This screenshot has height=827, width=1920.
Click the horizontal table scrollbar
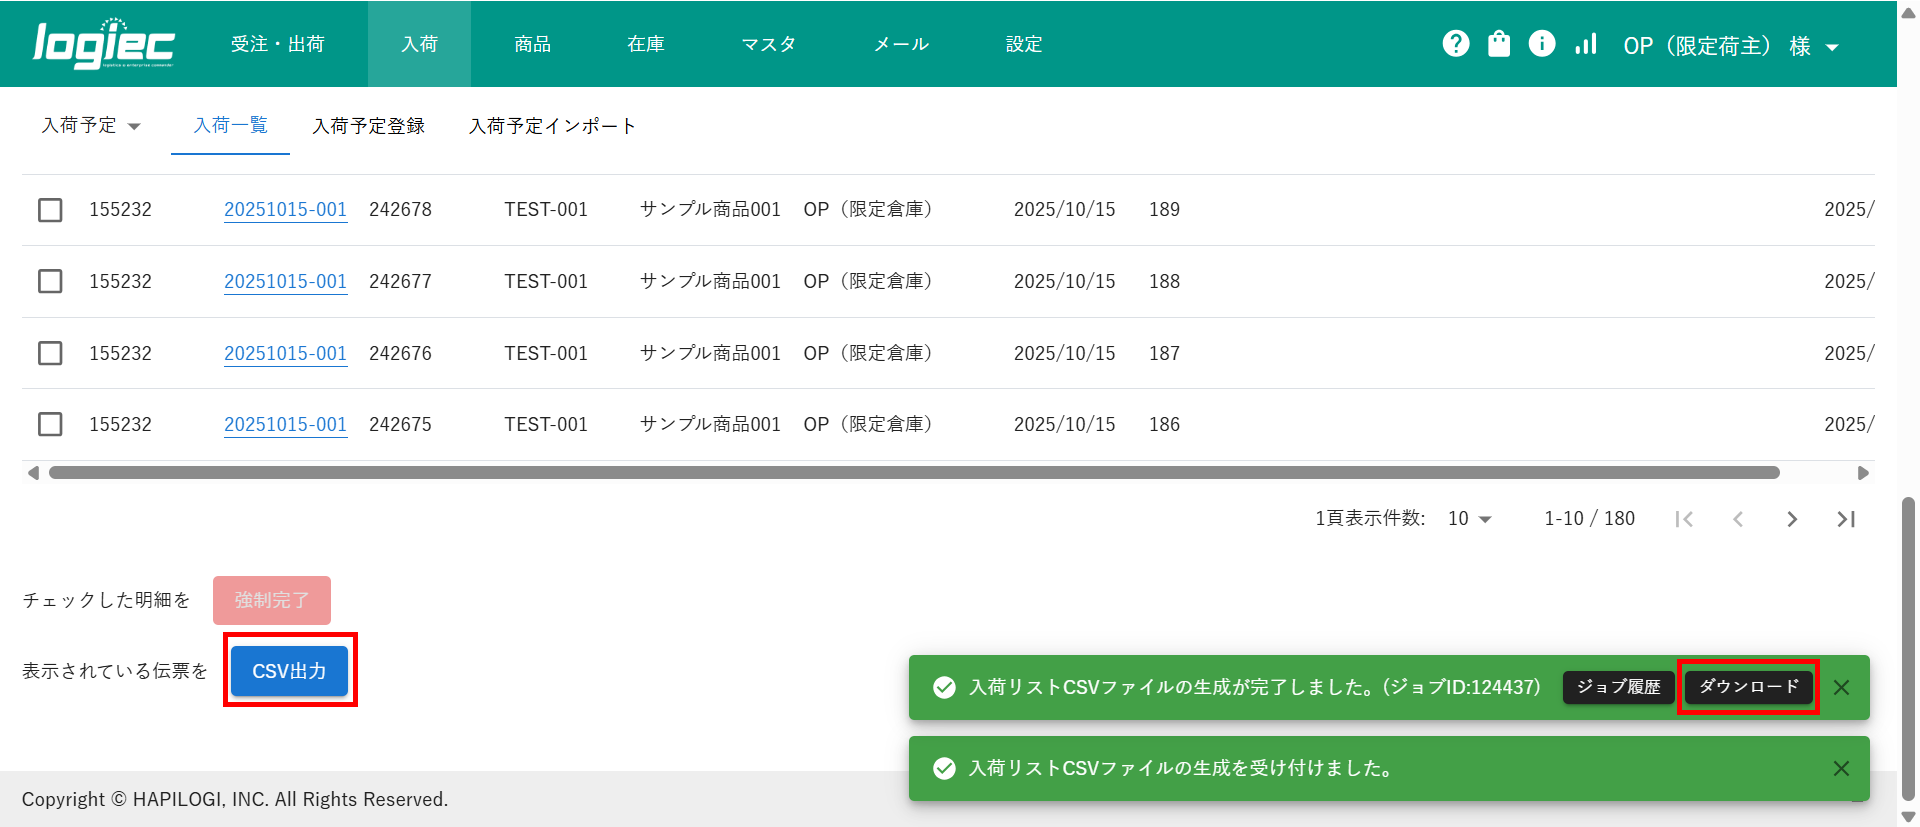point(914,473)
